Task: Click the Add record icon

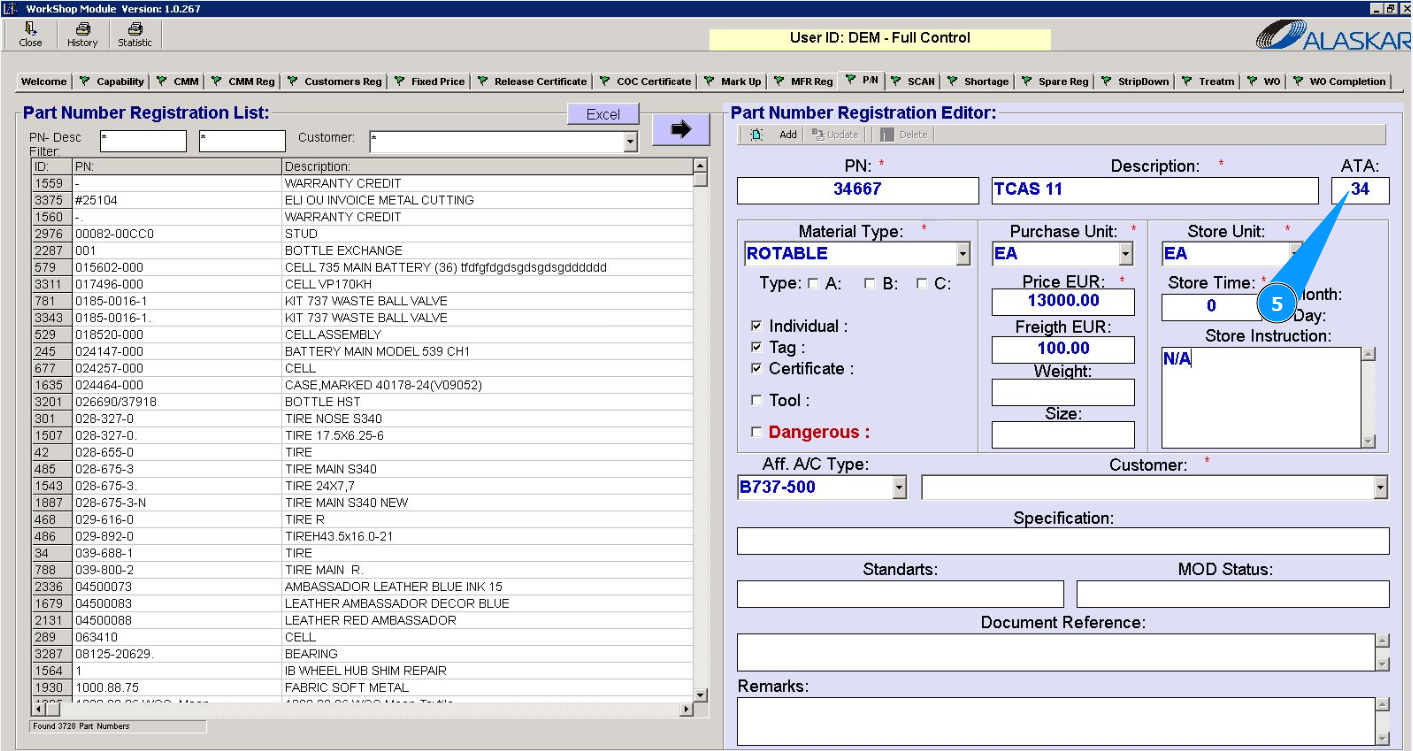Action: click(757, 135)
